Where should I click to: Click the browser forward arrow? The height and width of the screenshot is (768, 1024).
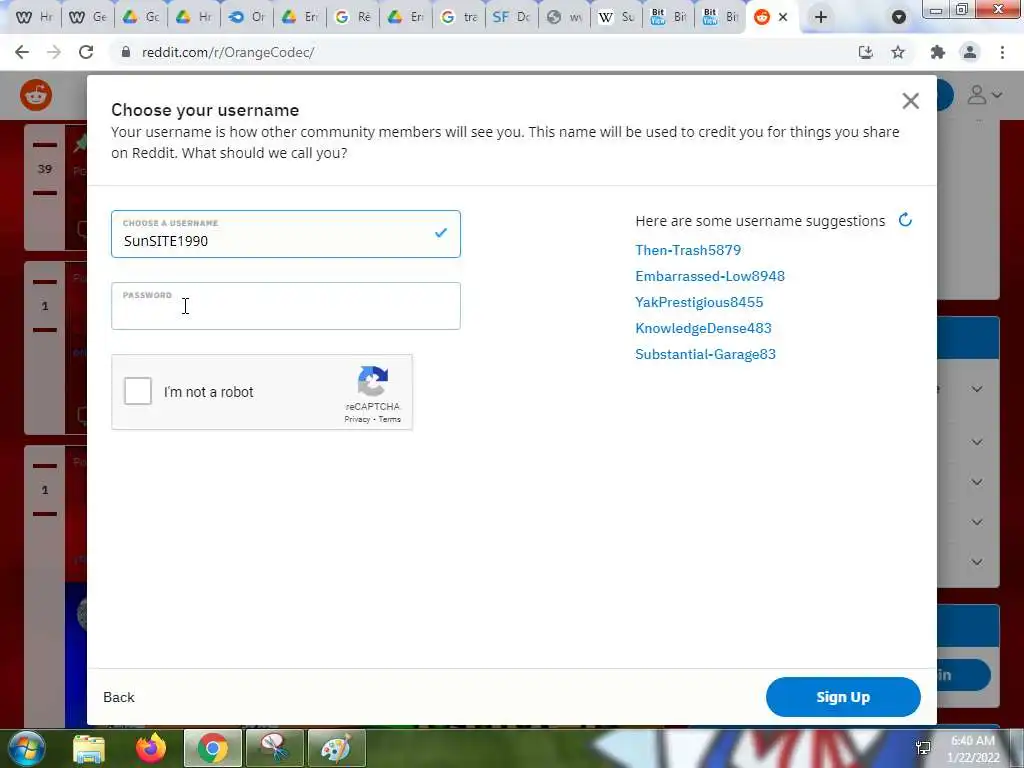(x=54, y=52)
